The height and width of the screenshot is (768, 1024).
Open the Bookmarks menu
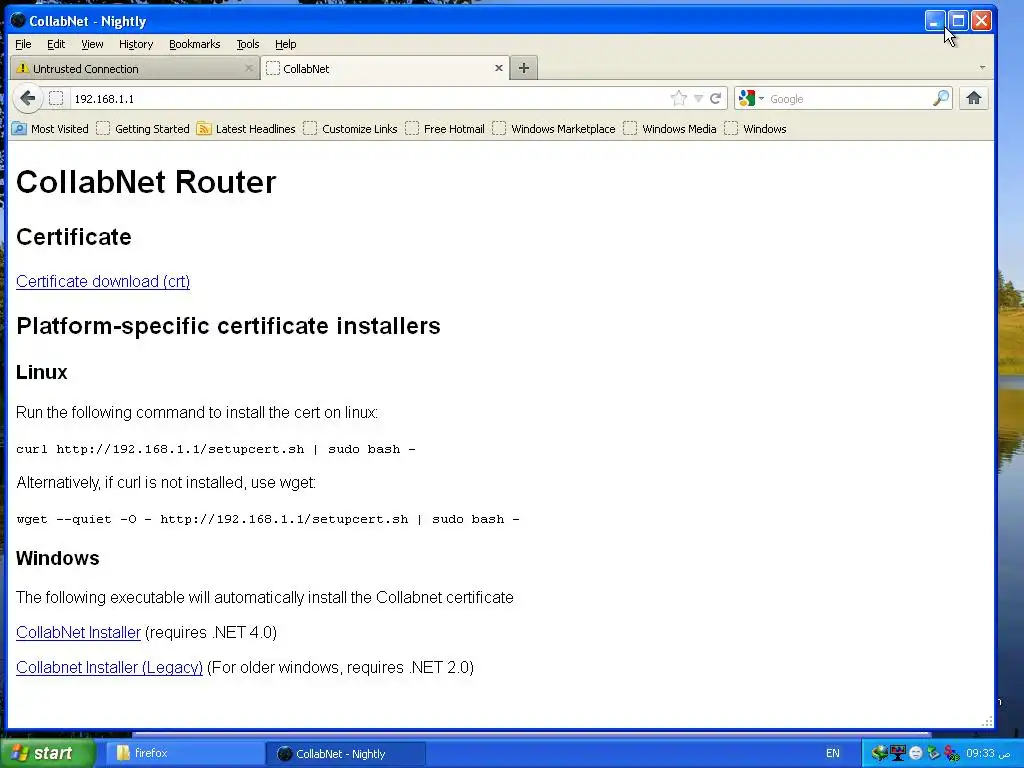(x=195, y=44)
